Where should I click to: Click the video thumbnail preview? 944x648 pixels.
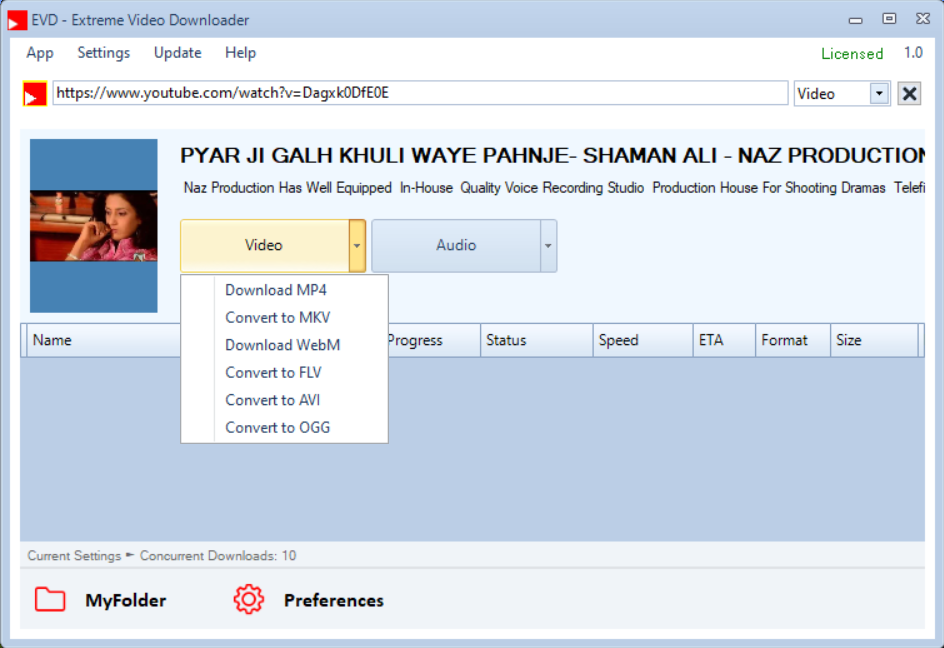point(94,226)
